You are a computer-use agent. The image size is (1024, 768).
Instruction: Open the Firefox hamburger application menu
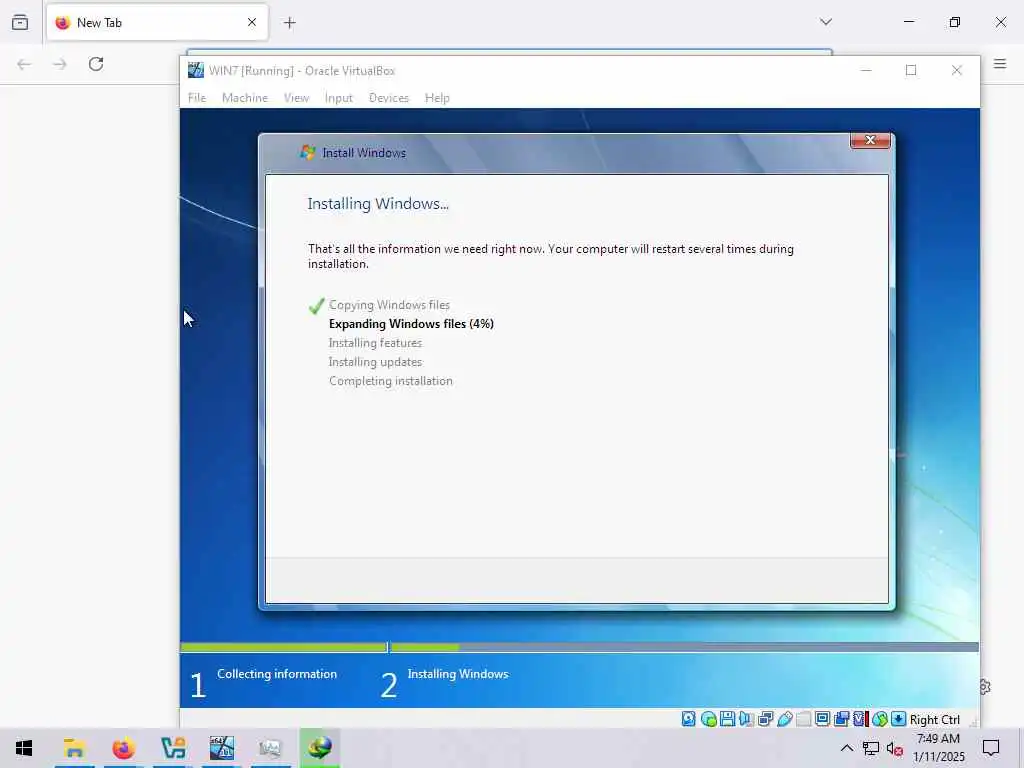pyautogui.click(x=1000, y=64)
